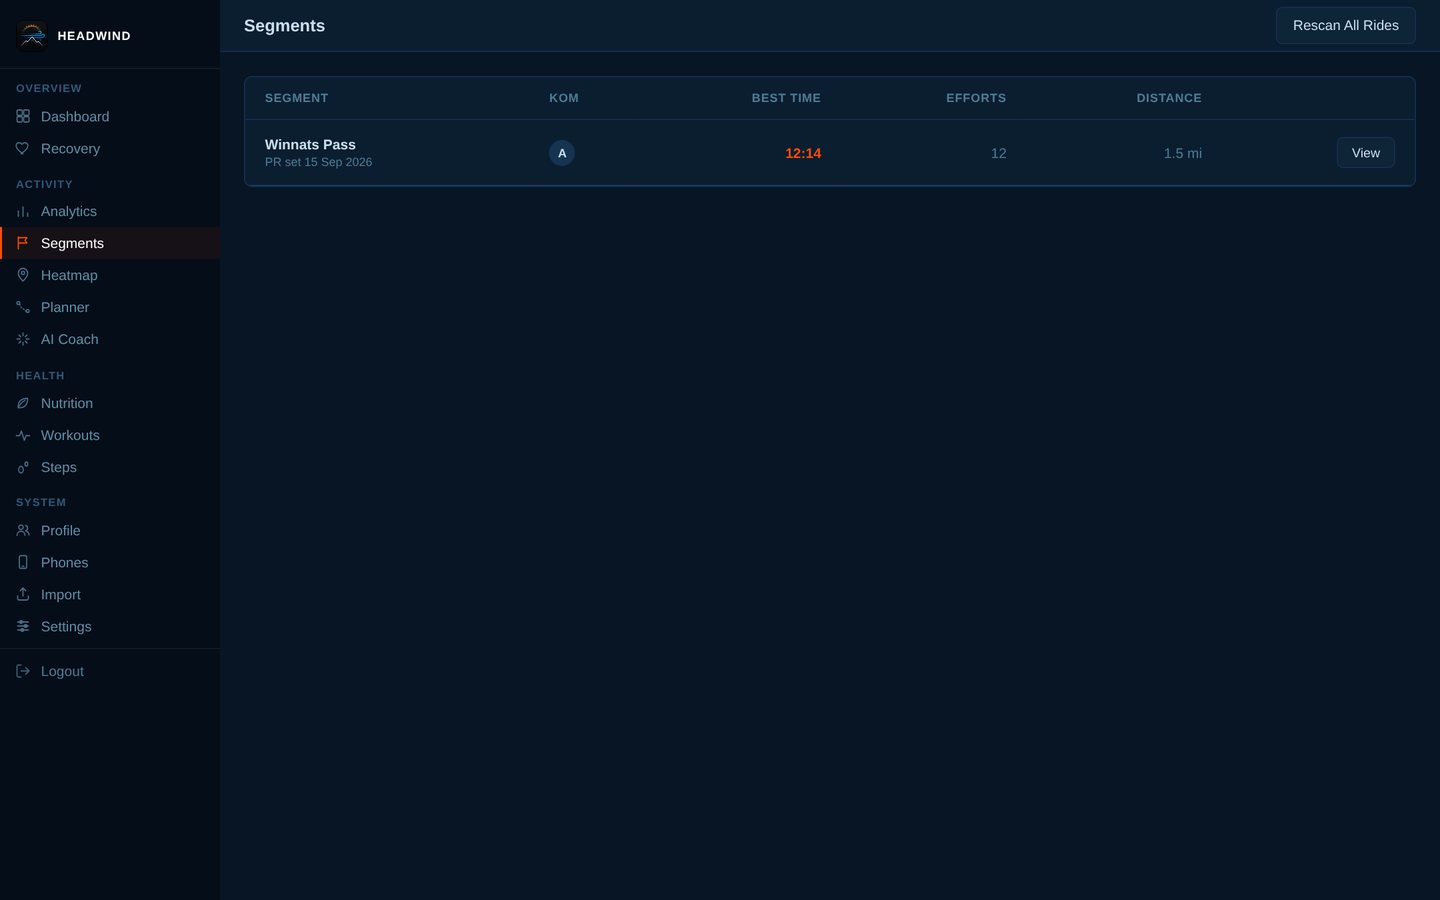Click the Steps footprint icon
Screen dimensions: 1440x900
coord(23,468)
